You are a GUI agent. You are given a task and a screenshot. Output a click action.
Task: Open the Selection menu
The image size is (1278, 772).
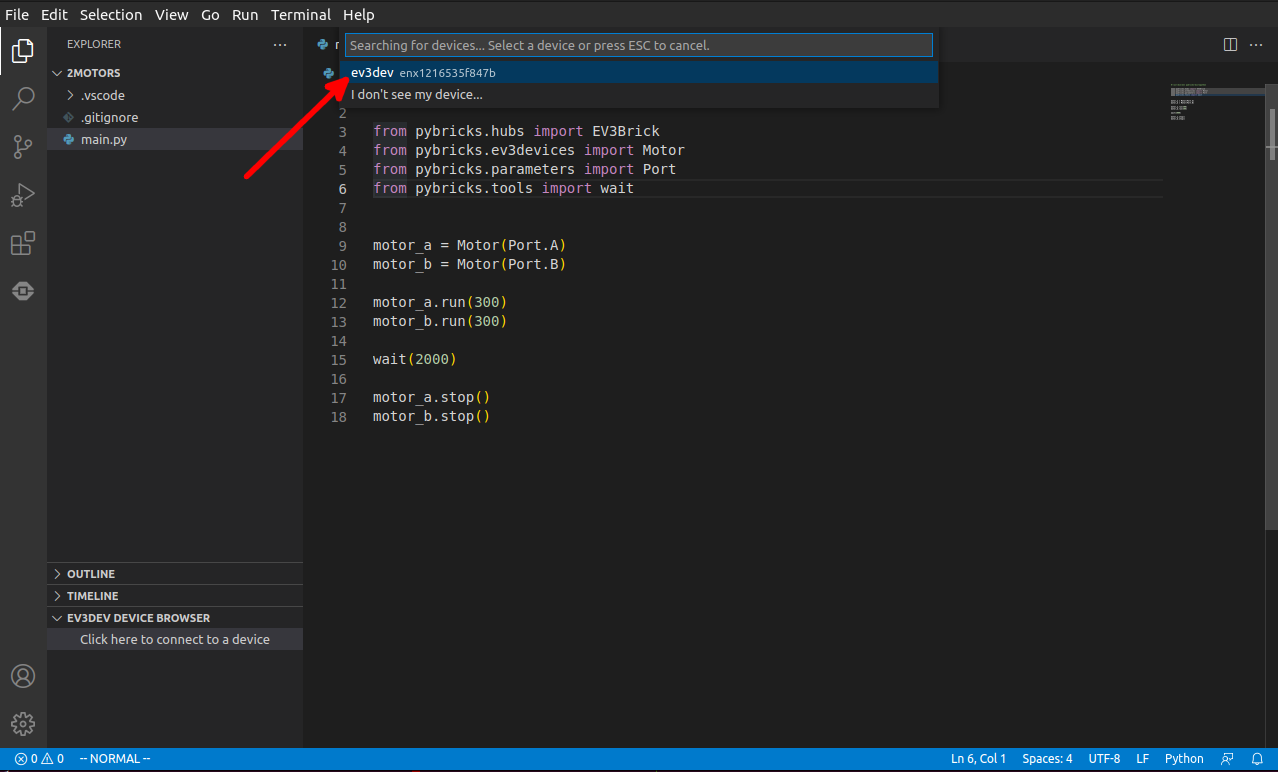point(111,15)
